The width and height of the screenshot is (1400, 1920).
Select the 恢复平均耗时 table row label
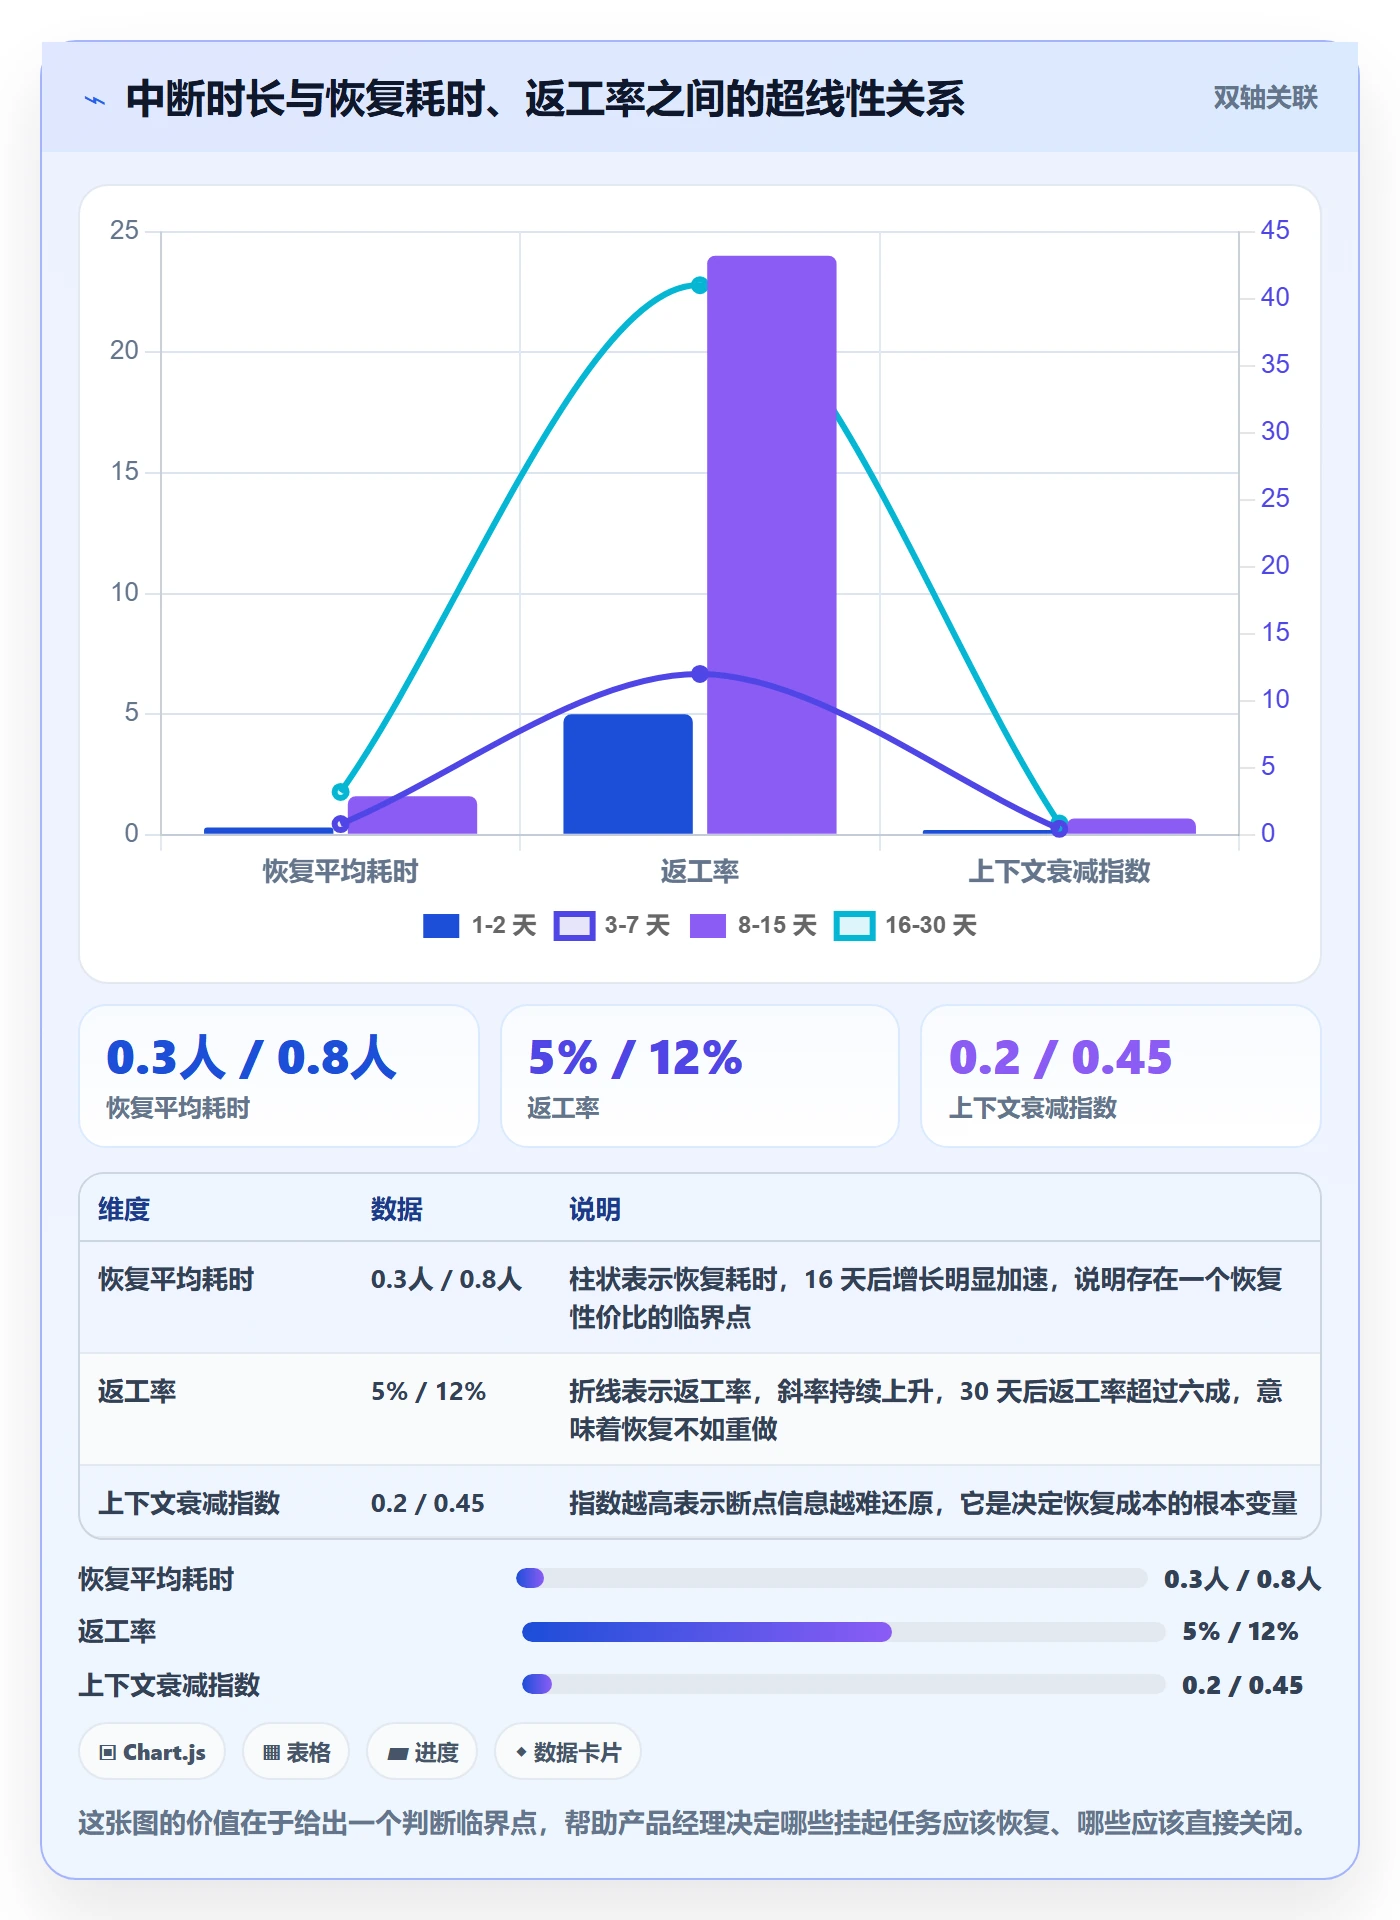pos(176,1279)
